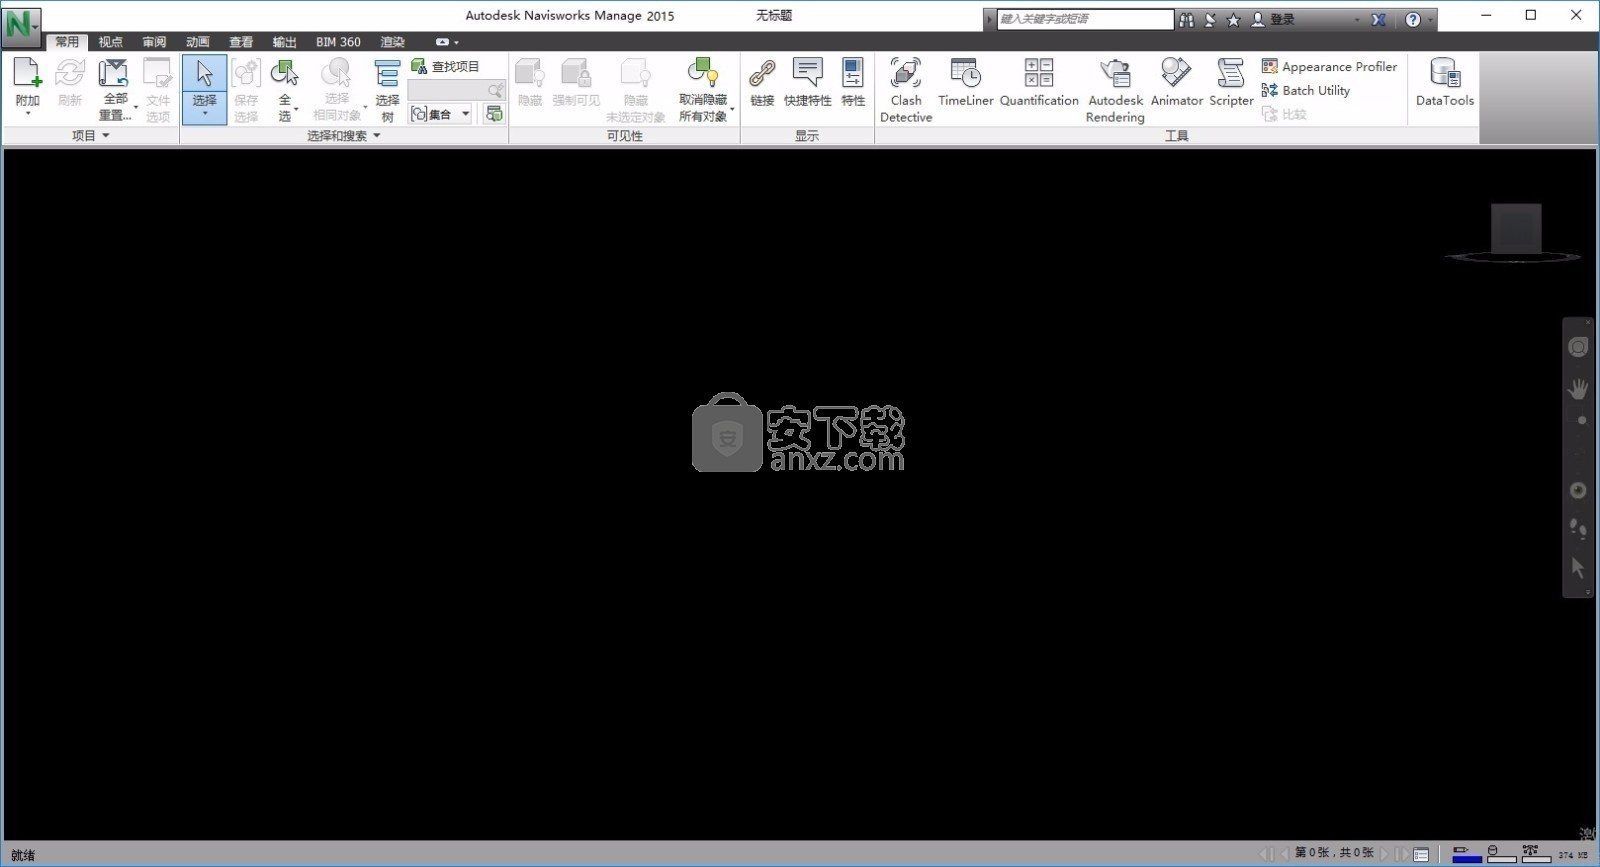The height and width of the screenshot is (867, 1600).
Task: Open the dropdown arrow beside 全部重置
Action: [x=136, y=107]
